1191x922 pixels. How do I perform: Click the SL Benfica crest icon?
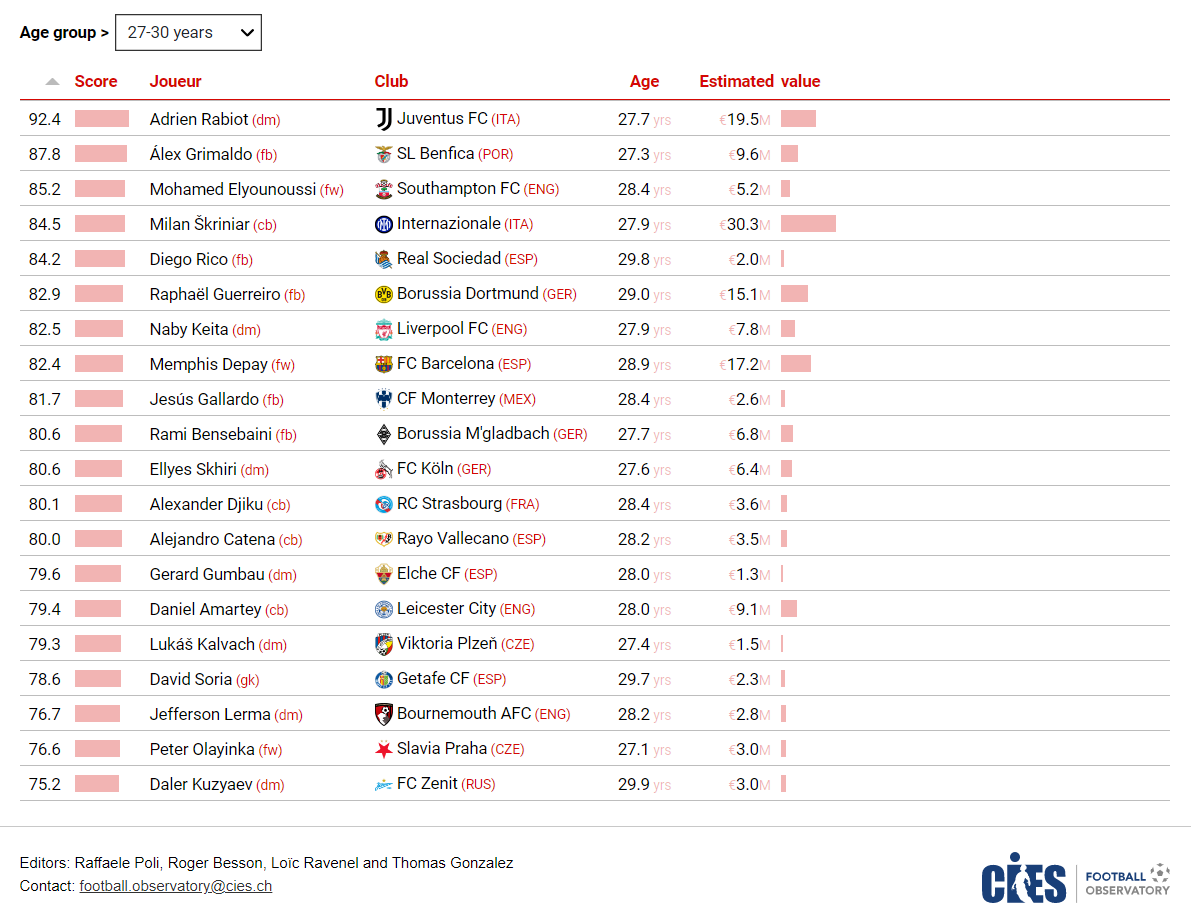pyautogui.click(x=384, y=154)
